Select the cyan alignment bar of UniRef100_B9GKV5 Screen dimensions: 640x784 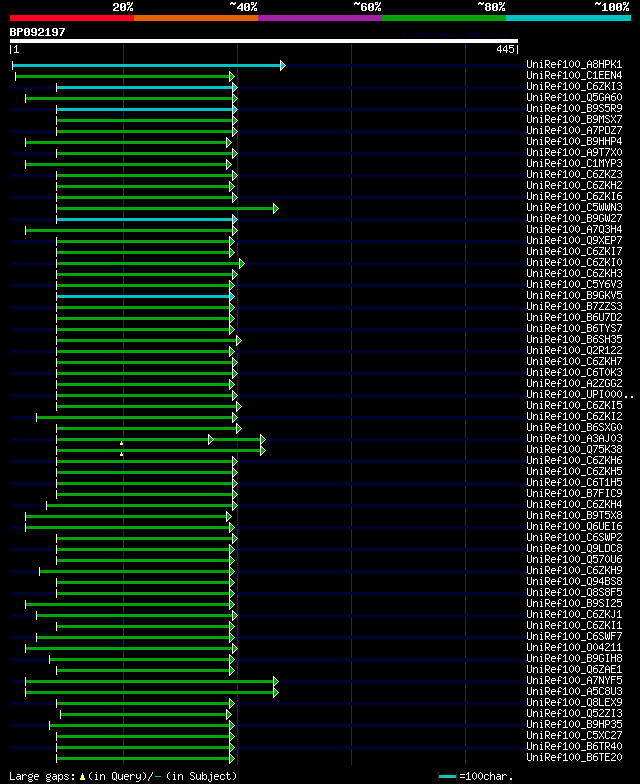pyautogui.click(x=146, y=296)
